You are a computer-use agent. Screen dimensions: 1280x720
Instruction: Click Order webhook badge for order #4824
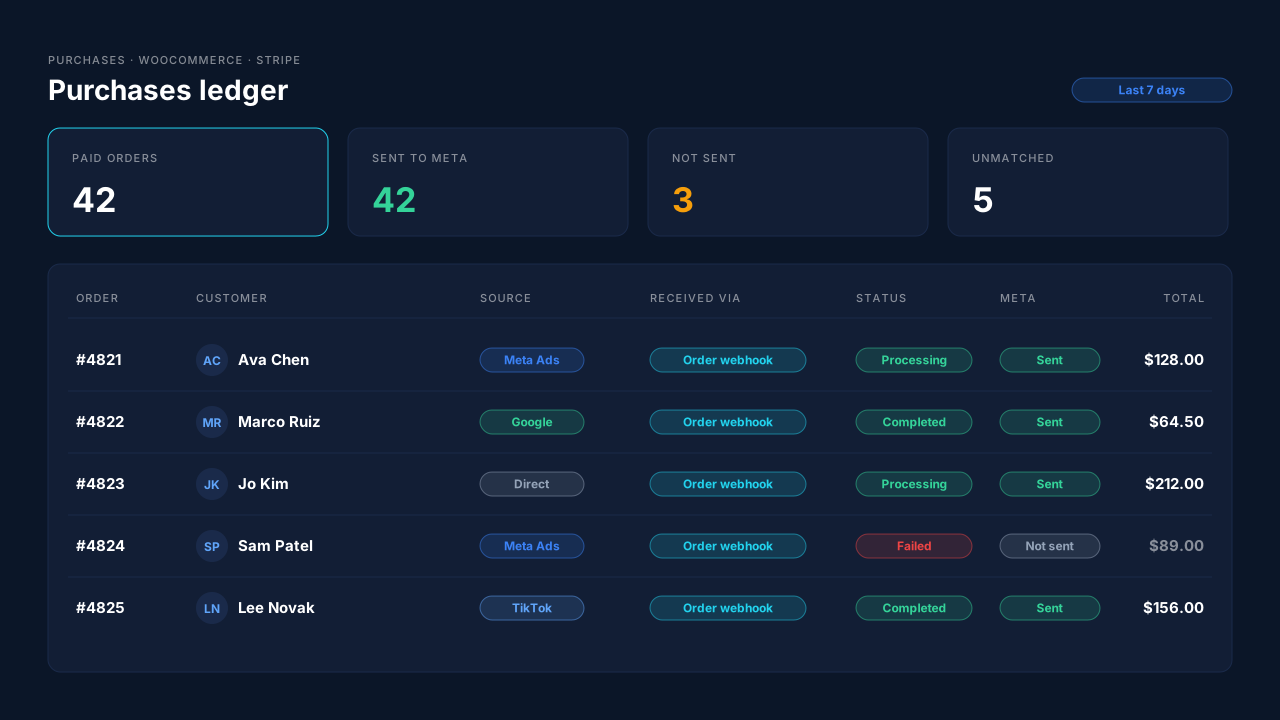(x=728, y=546)
